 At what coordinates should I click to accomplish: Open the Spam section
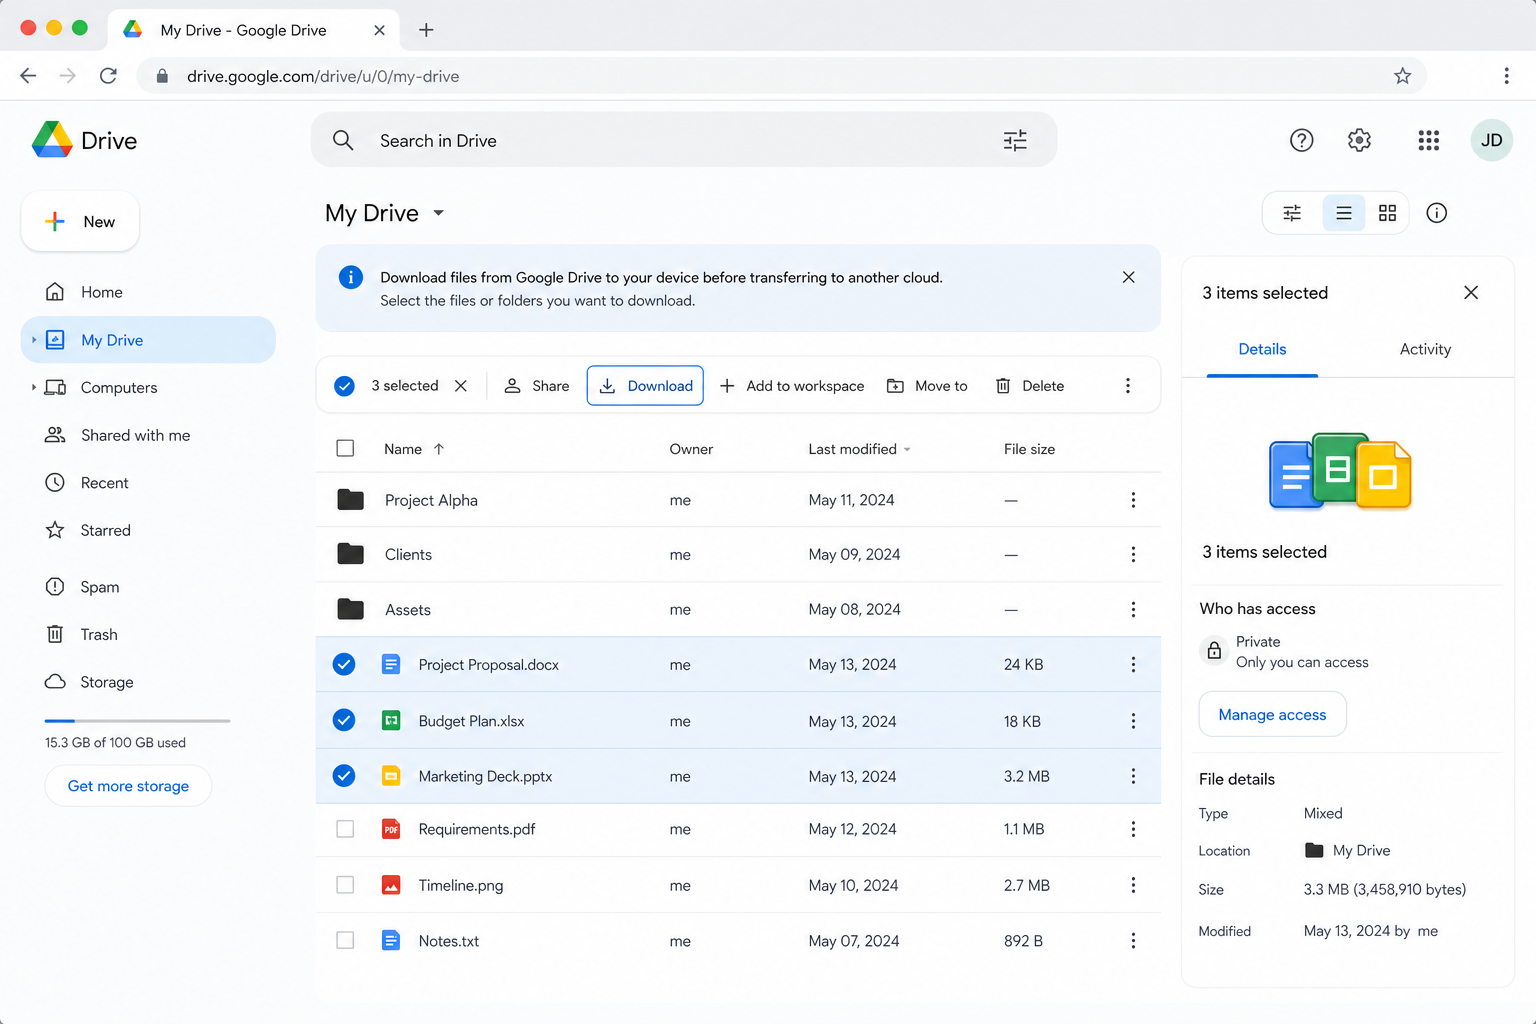pyautogui.click(x=148, y=587)
